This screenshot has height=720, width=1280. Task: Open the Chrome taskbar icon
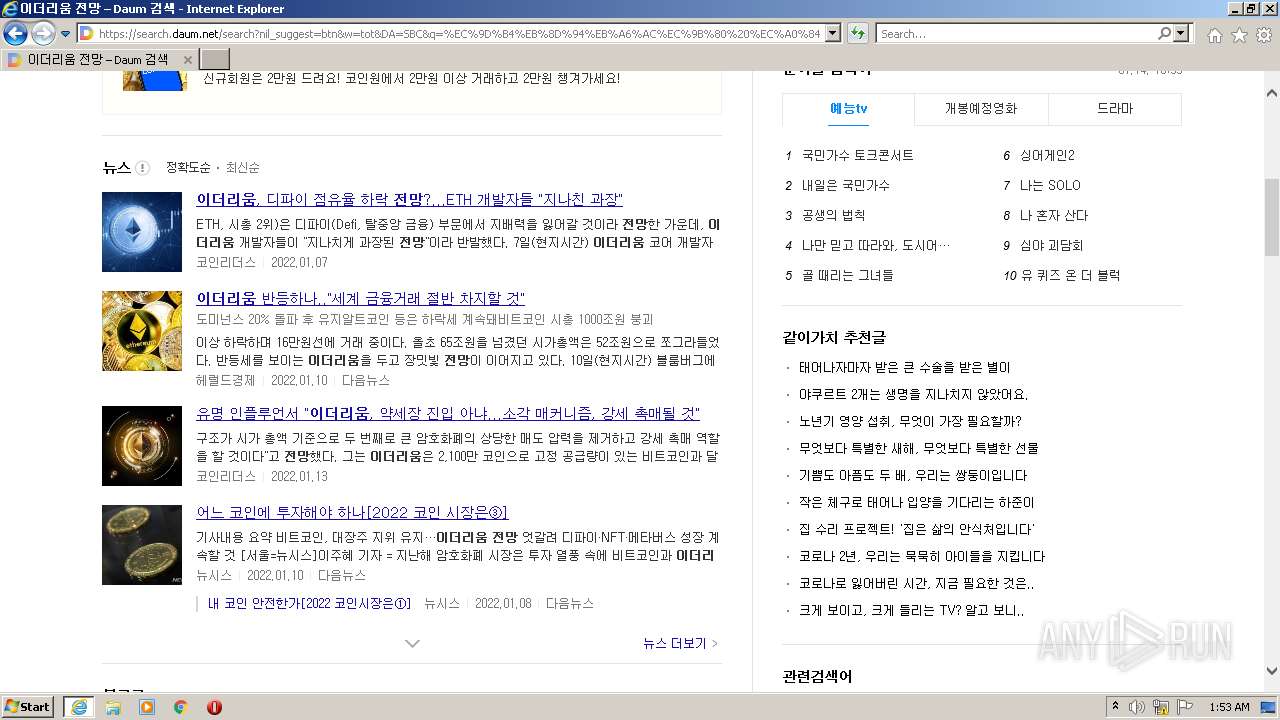click(x=181, y=707)
